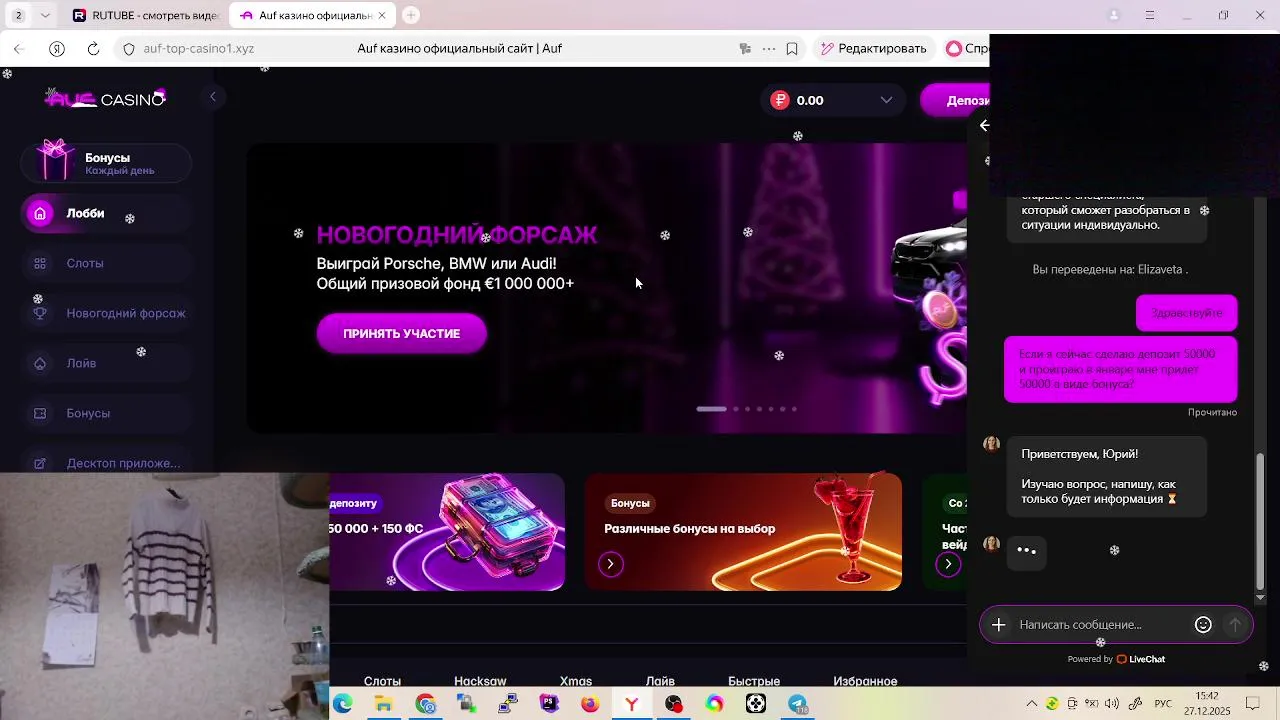Select Лобби in the sidebar
1280x720 pixels.
(106, 213)
